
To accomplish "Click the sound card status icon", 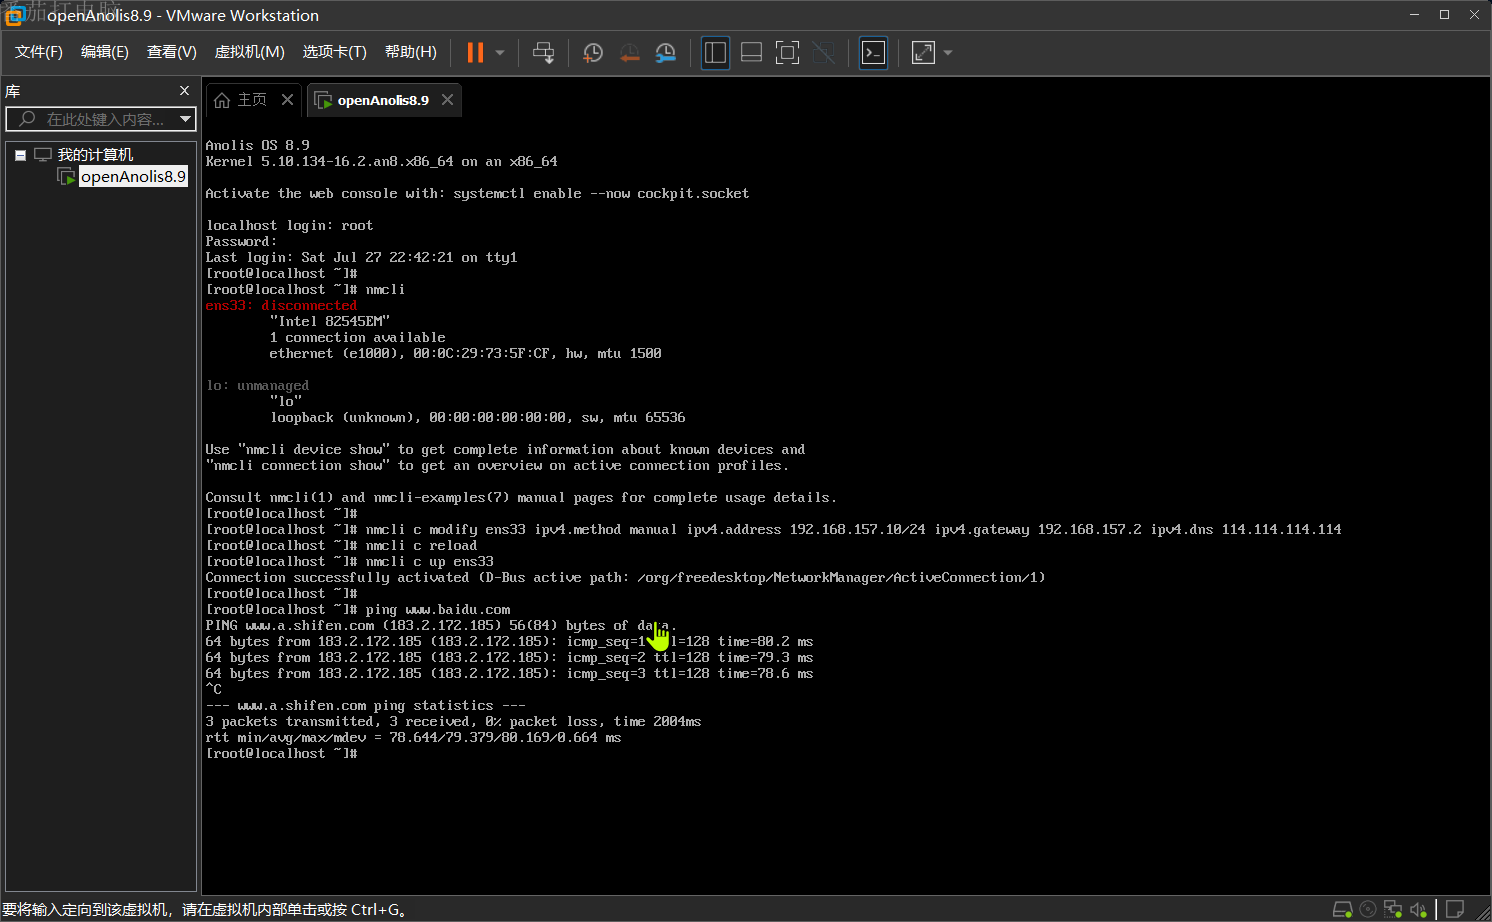I will point(1418,909).
